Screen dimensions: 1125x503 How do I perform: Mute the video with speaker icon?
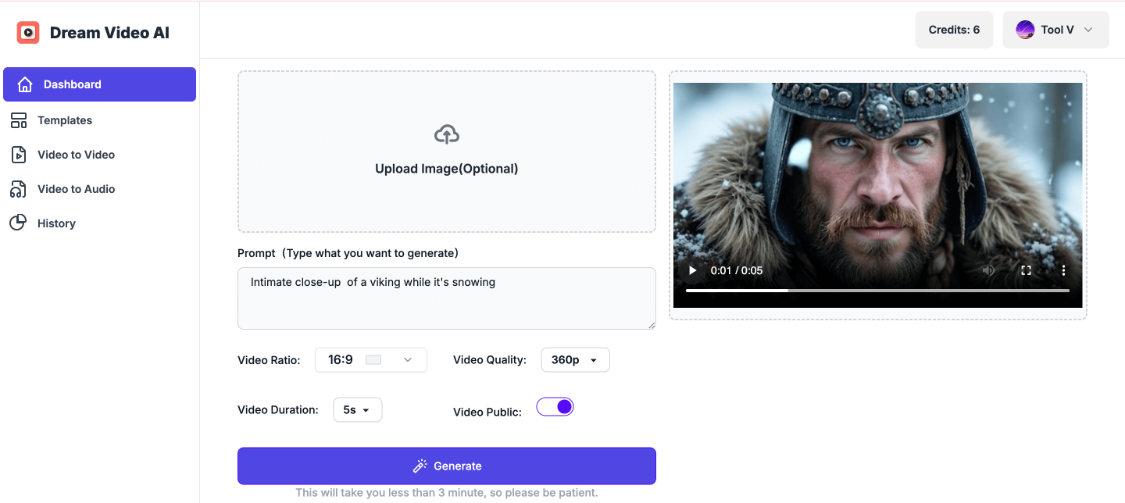pos(989,271)
